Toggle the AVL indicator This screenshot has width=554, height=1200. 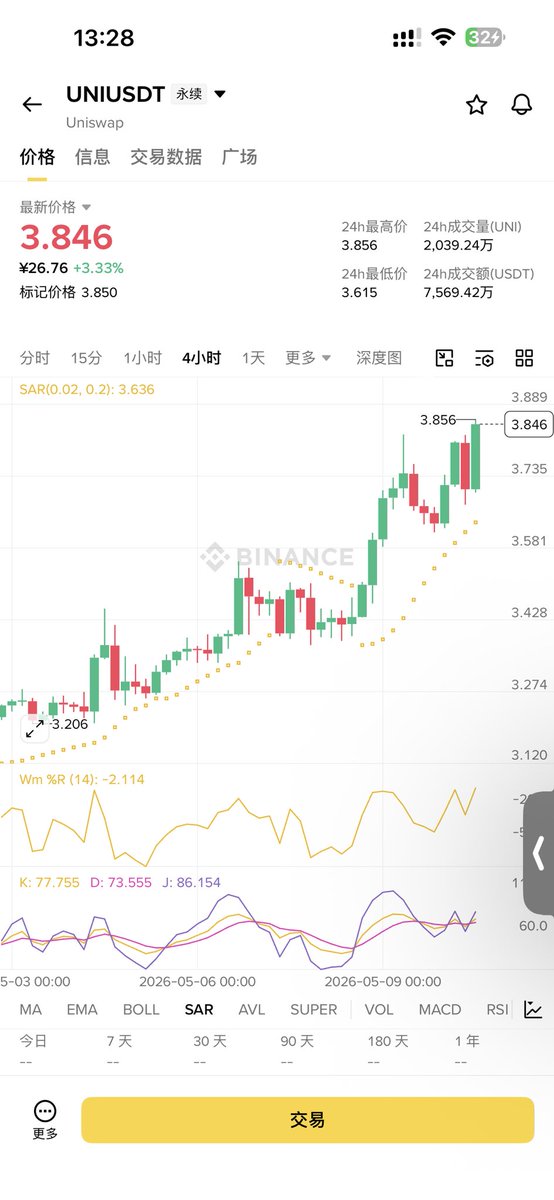pos(252,1010)
